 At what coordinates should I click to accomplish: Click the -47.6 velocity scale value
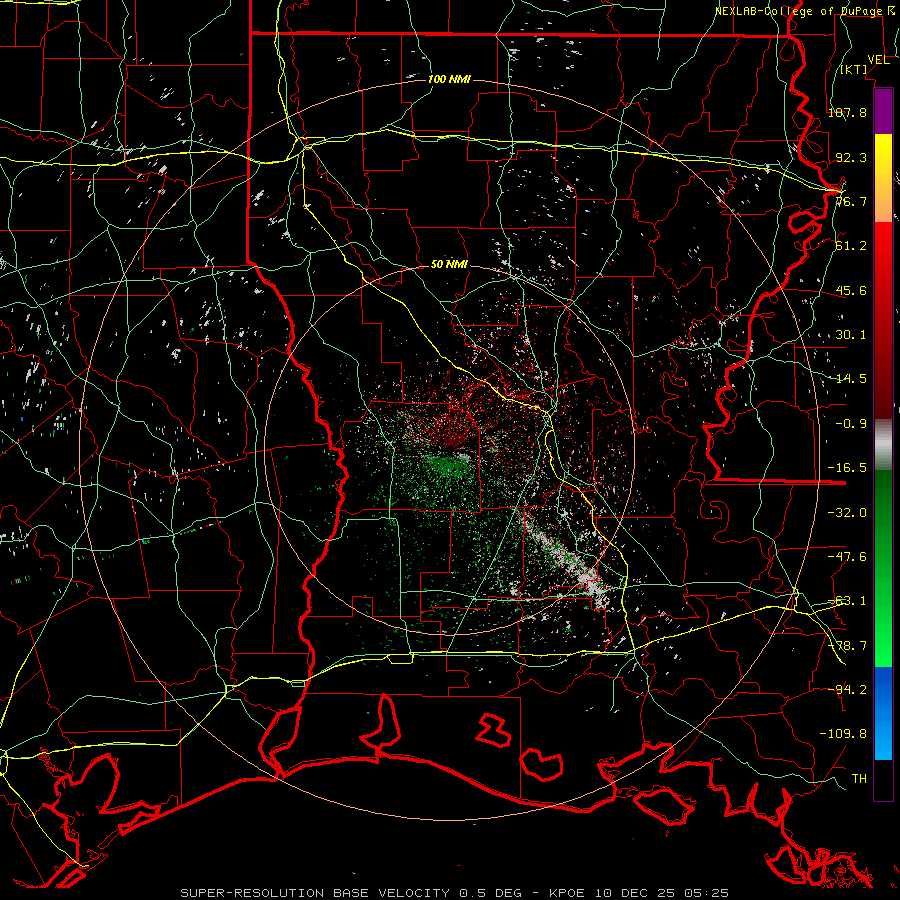847,557
